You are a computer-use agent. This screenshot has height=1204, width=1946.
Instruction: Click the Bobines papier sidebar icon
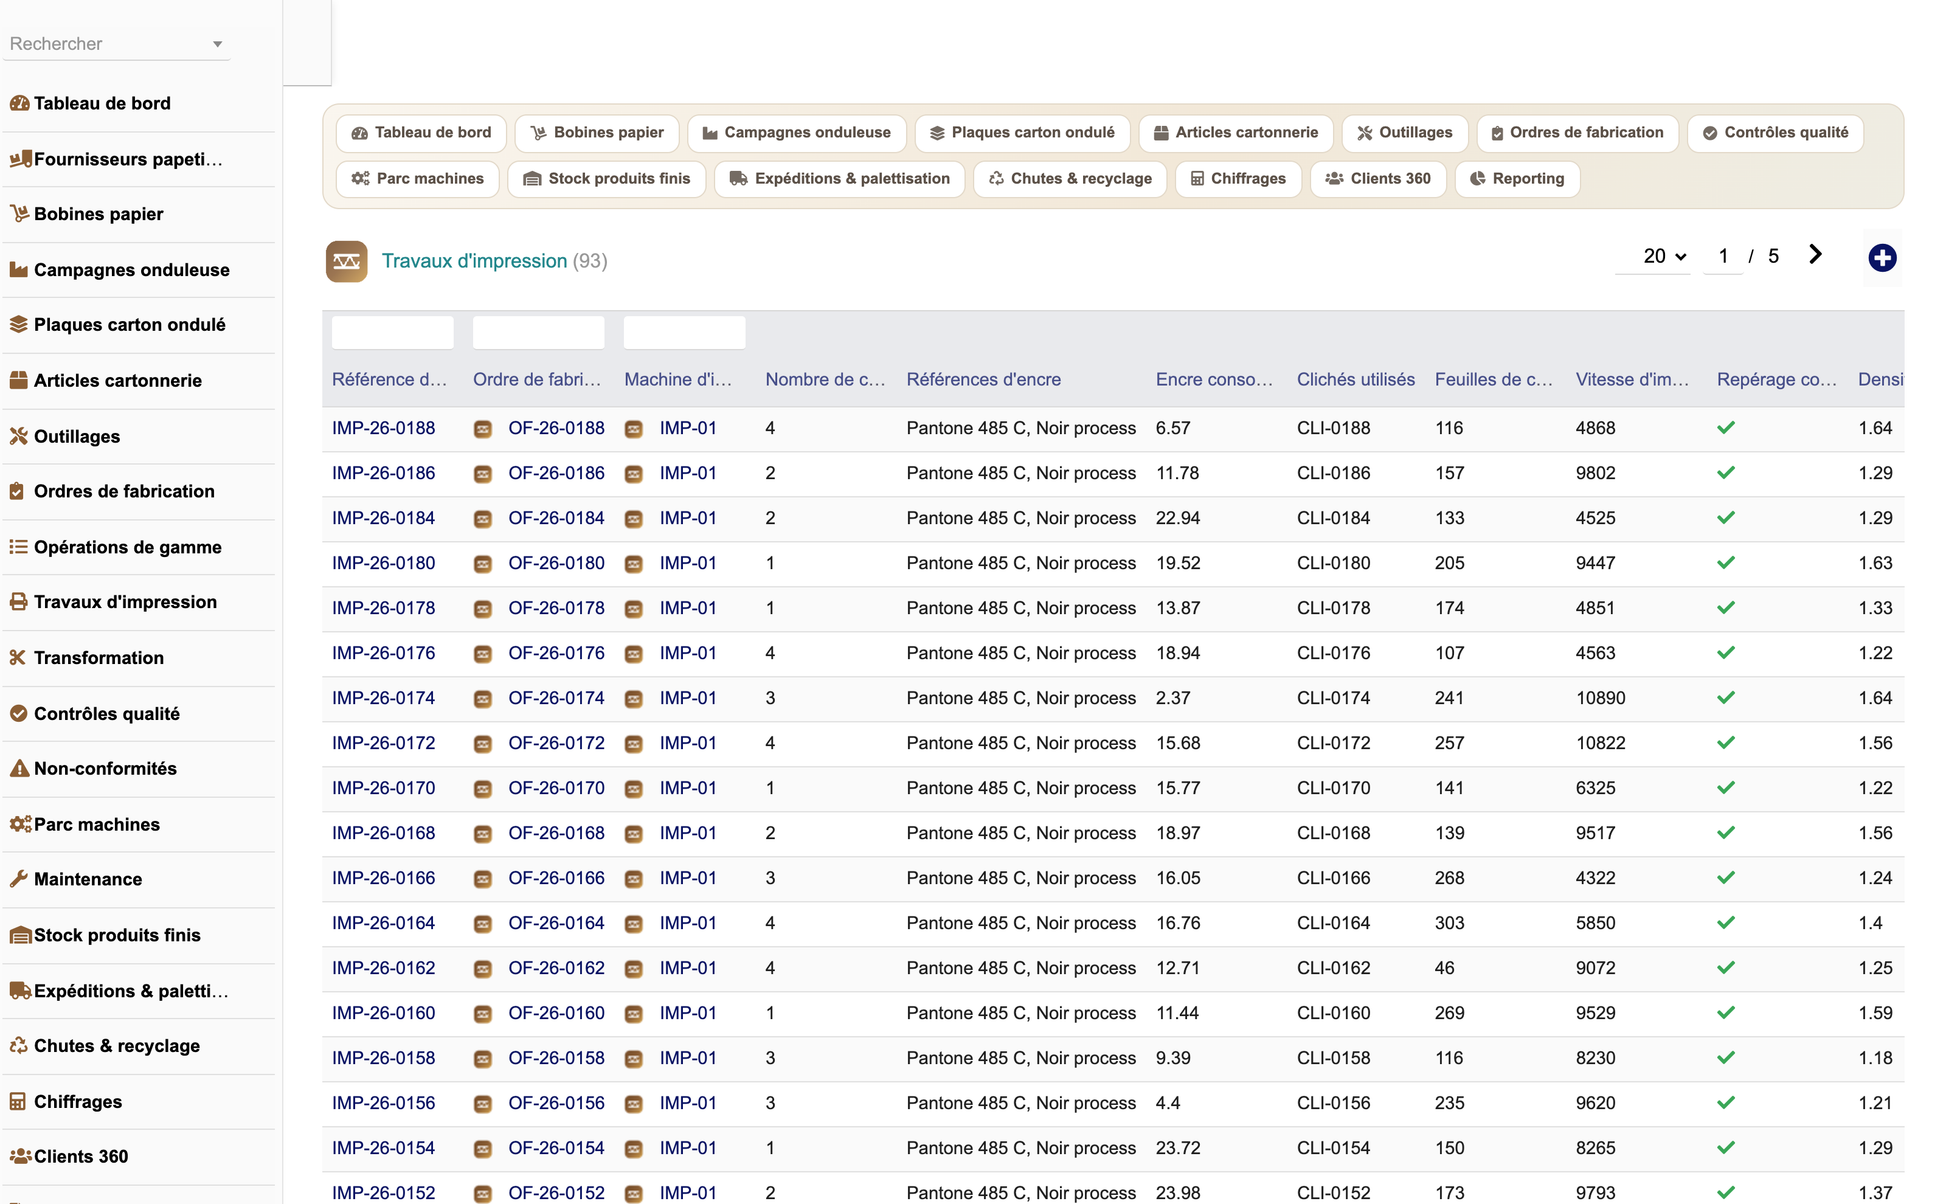(19, 214)
